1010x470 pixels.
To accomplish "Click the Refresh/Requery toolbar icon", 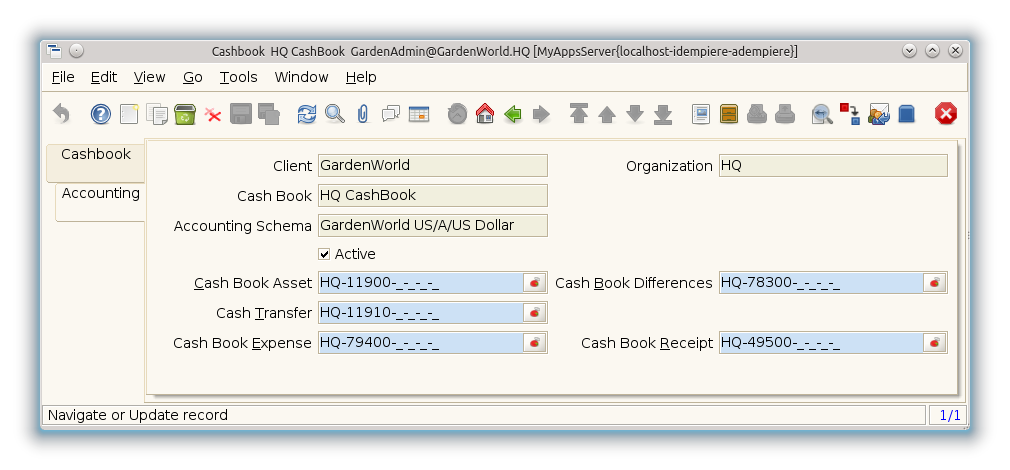I will 307,114.
